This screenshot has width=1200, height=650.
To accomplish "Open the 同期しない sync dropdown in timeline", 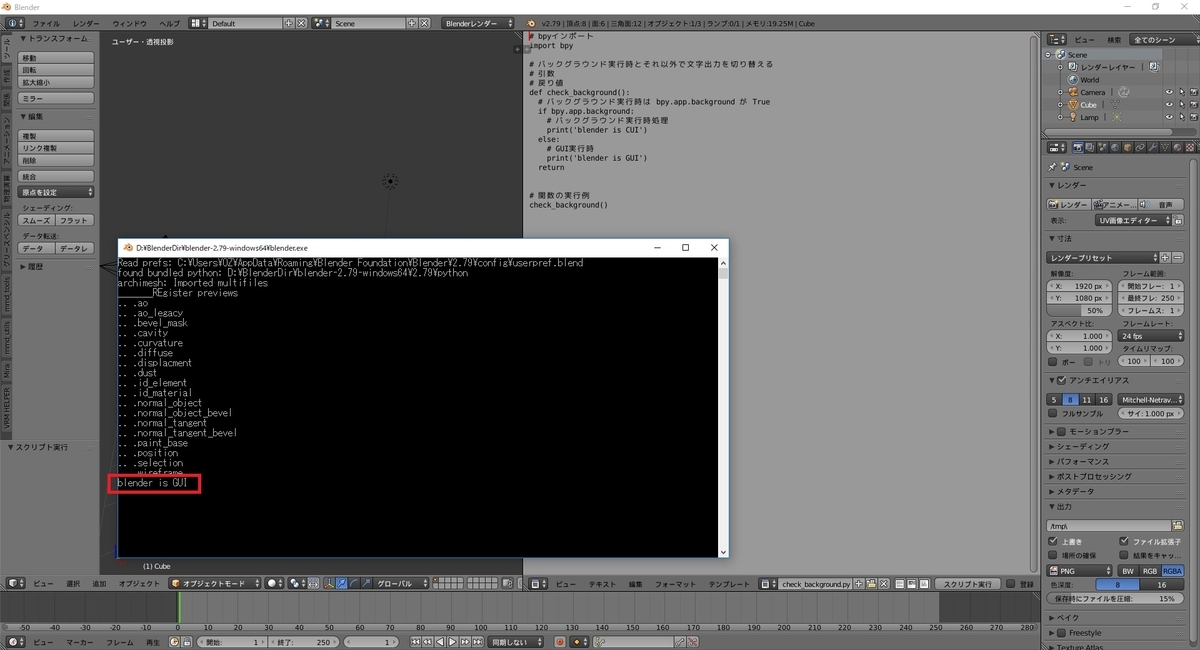I will pos(516,642).
